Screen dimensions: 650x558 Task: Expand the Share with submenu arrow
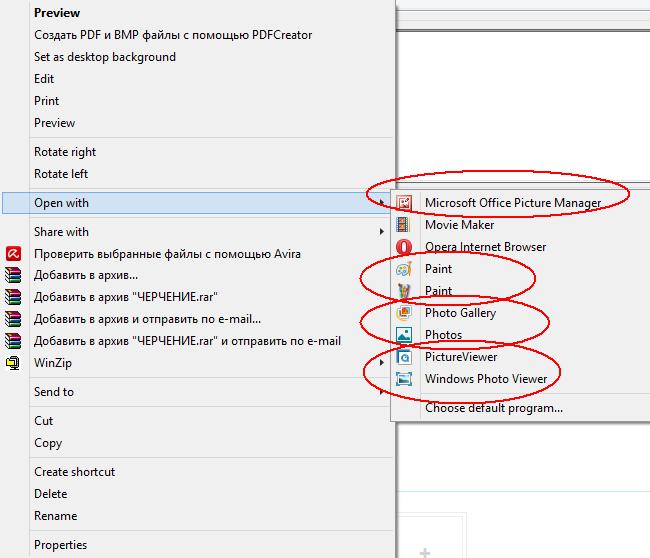381,232
